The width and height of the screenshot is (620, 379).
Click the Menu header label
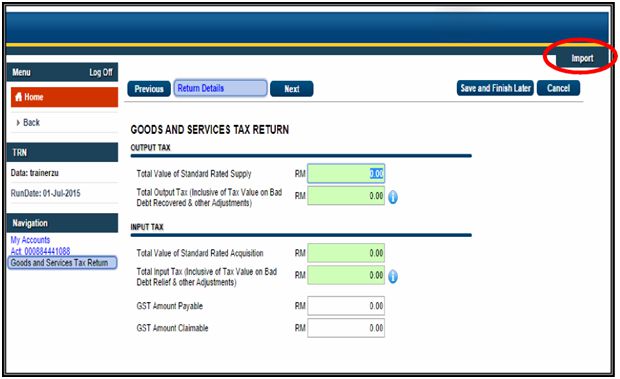tap(21, 72)
